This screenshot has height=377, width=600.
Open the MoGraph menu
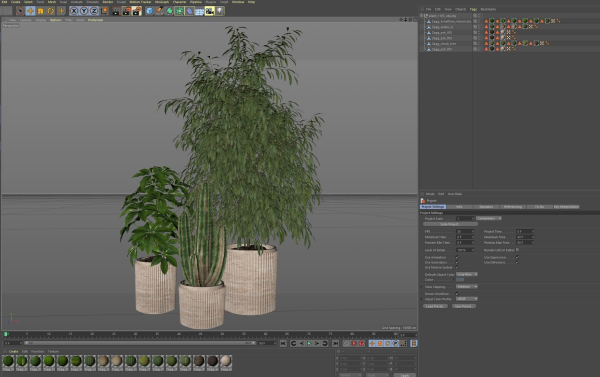(162, 2)
